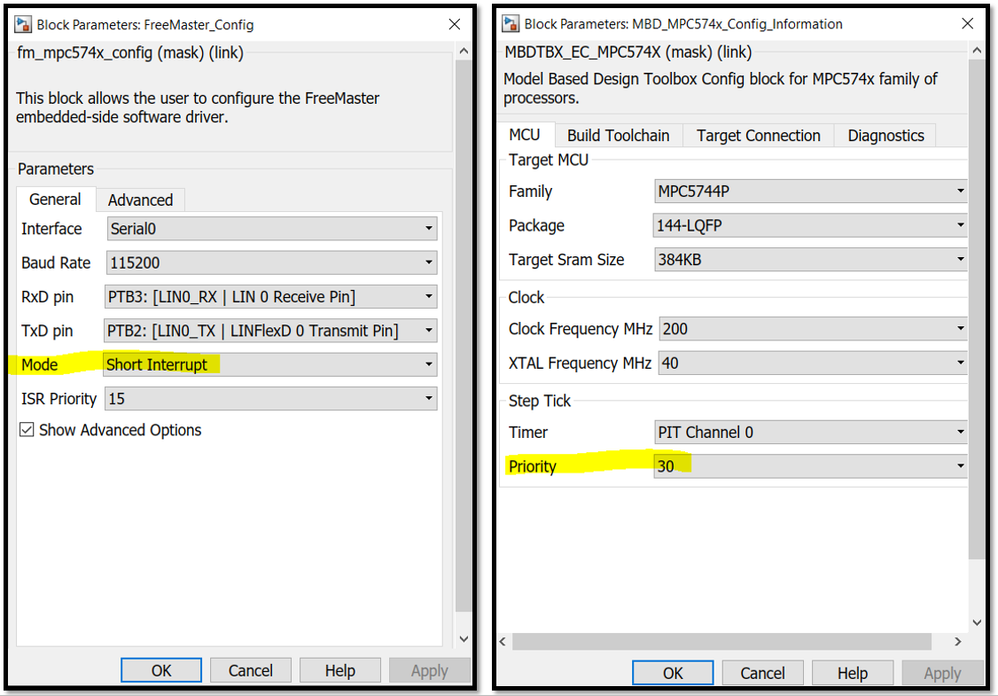Click the FreeMaster dialog scroll up arrow
Screen dimensions: 998x696
coord(464,51)
